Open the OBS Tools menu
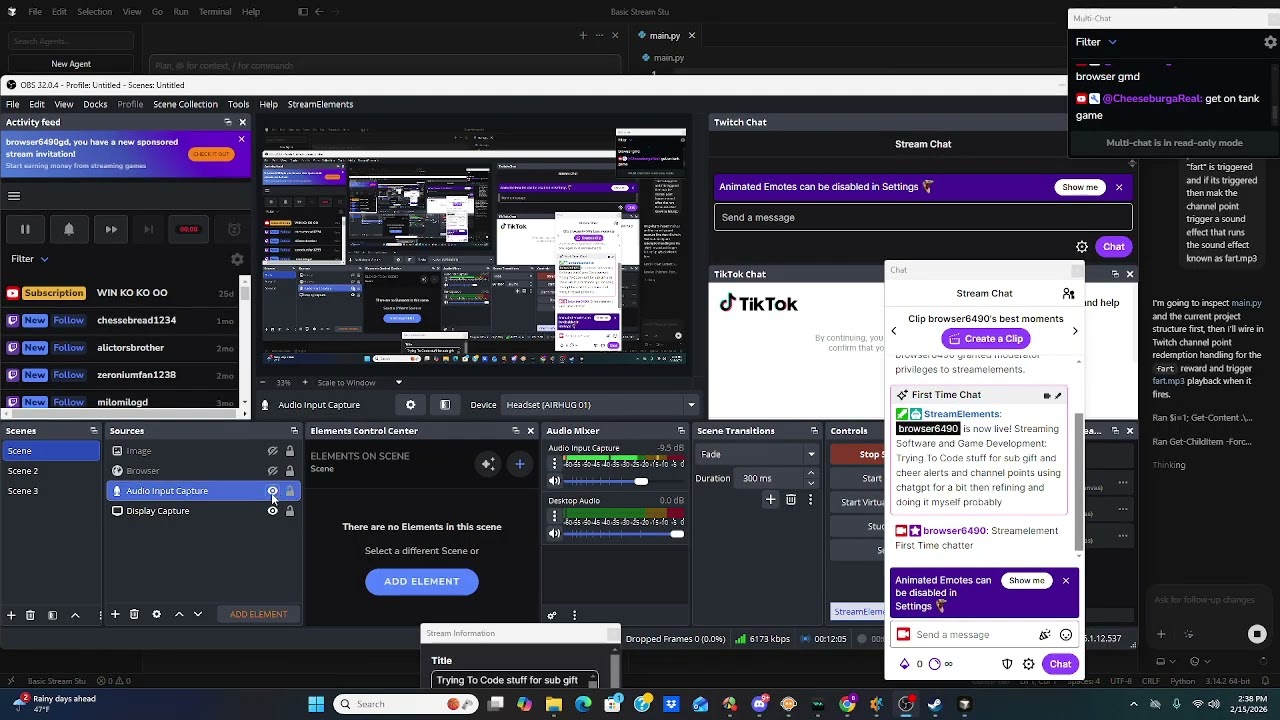This screenshot has width=1280, height=720. click(x=238, y=104)
